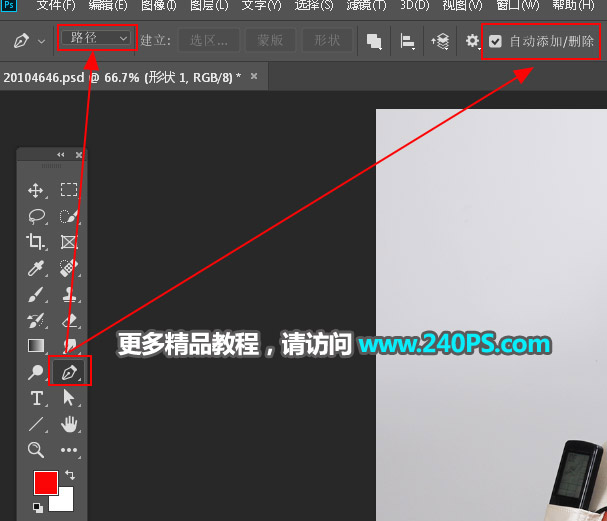This screenshot has height=521, width=607.
Task: Open the pen tool preset picker arrow
Action: 41,41
